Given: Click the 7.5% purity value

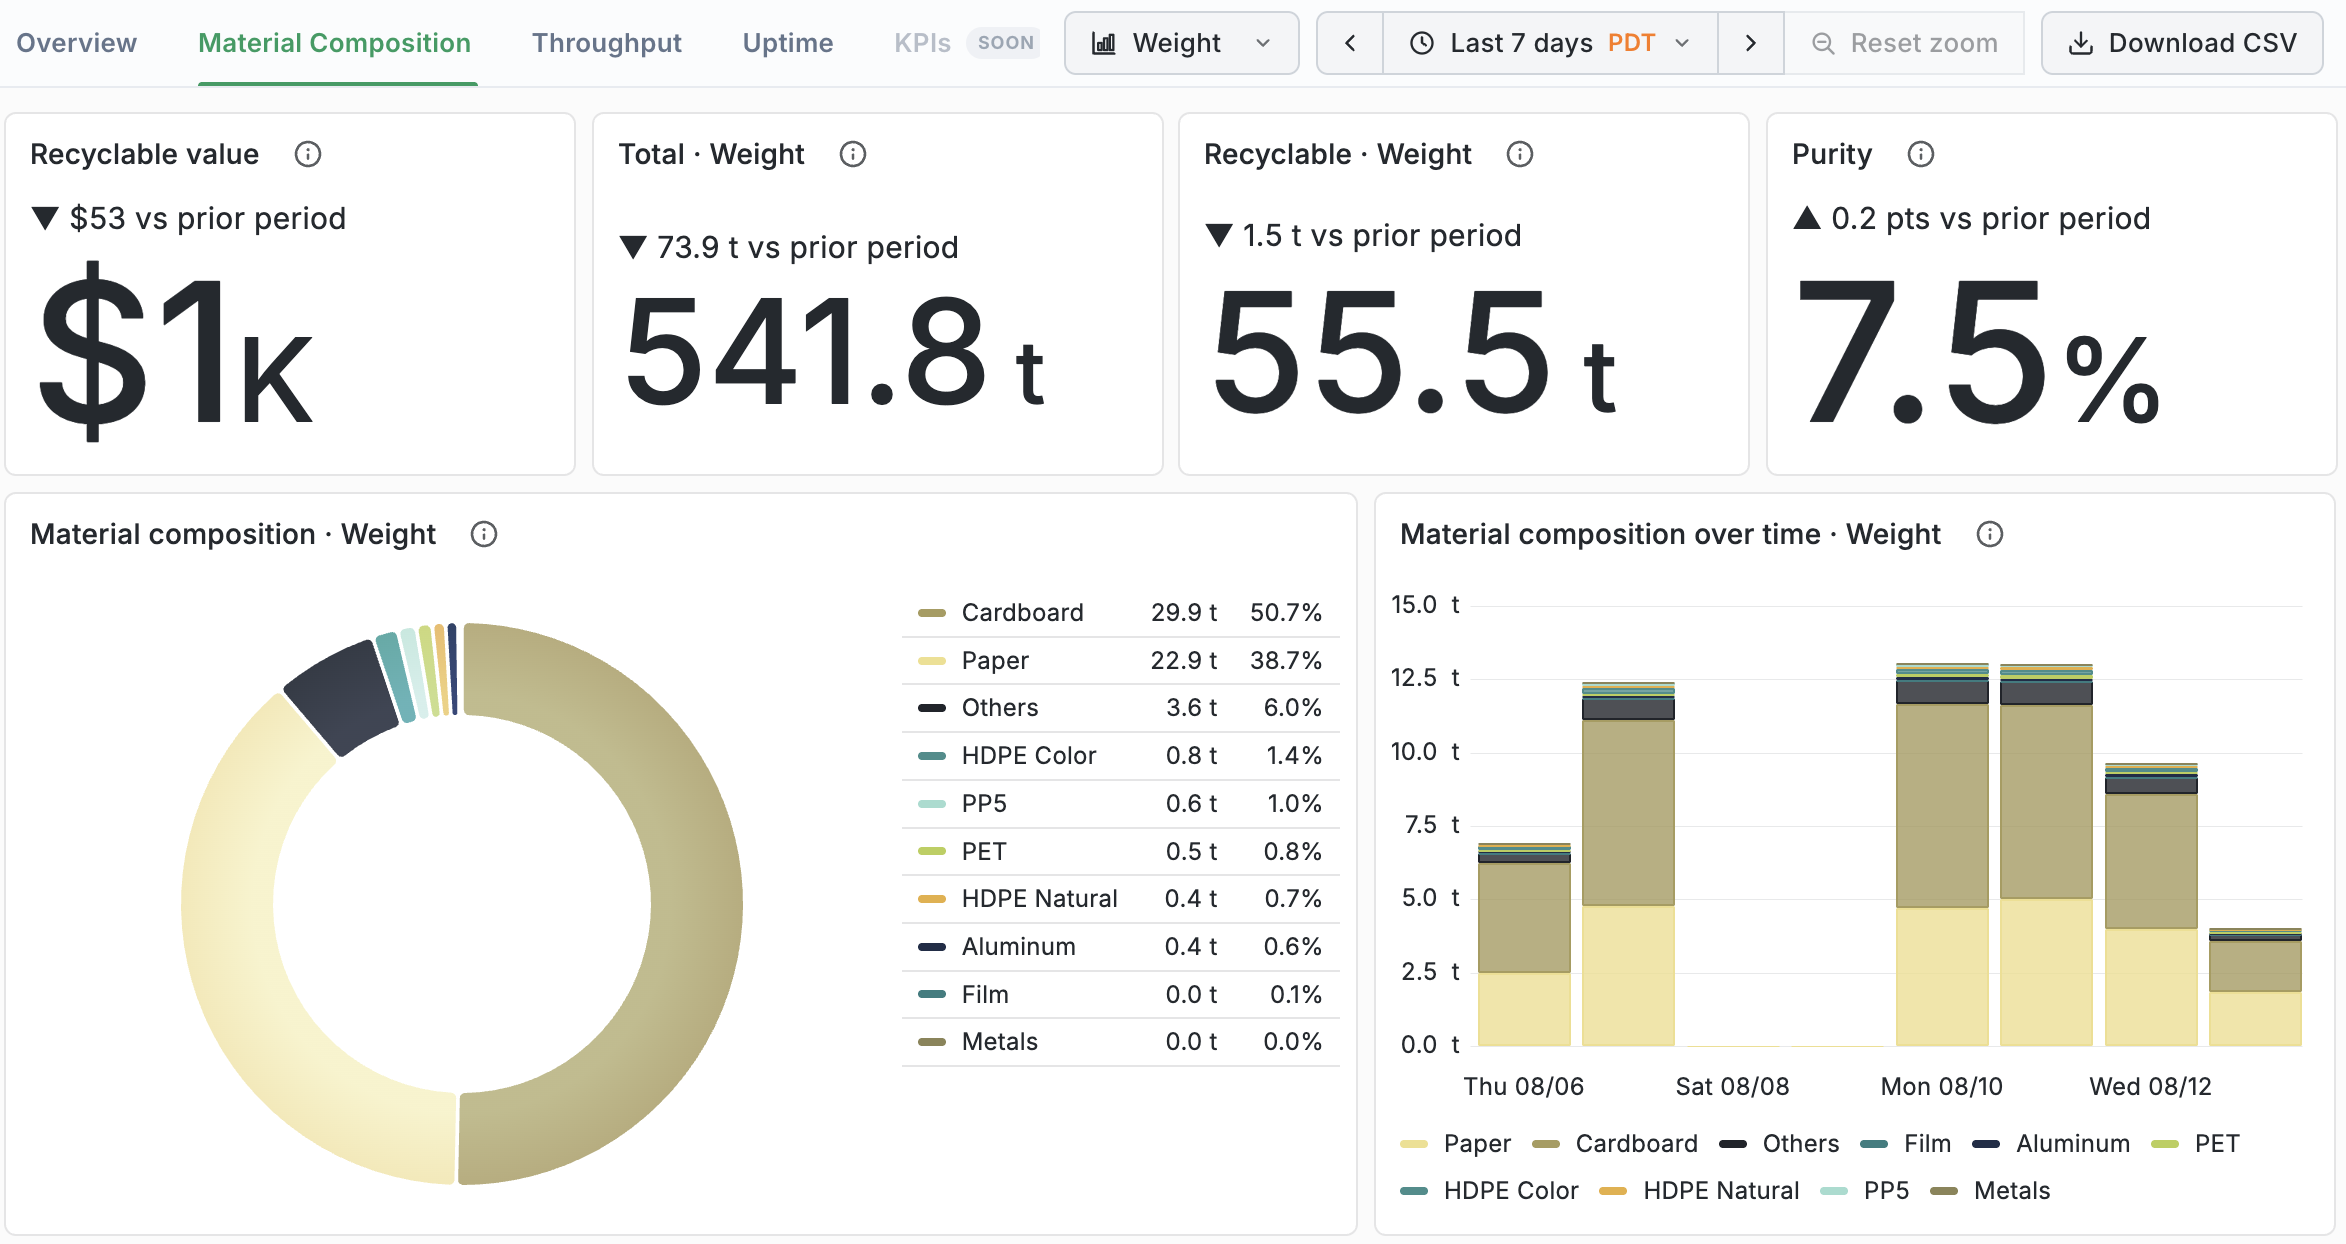Looking at the screenshot, I should (1978, 352).
